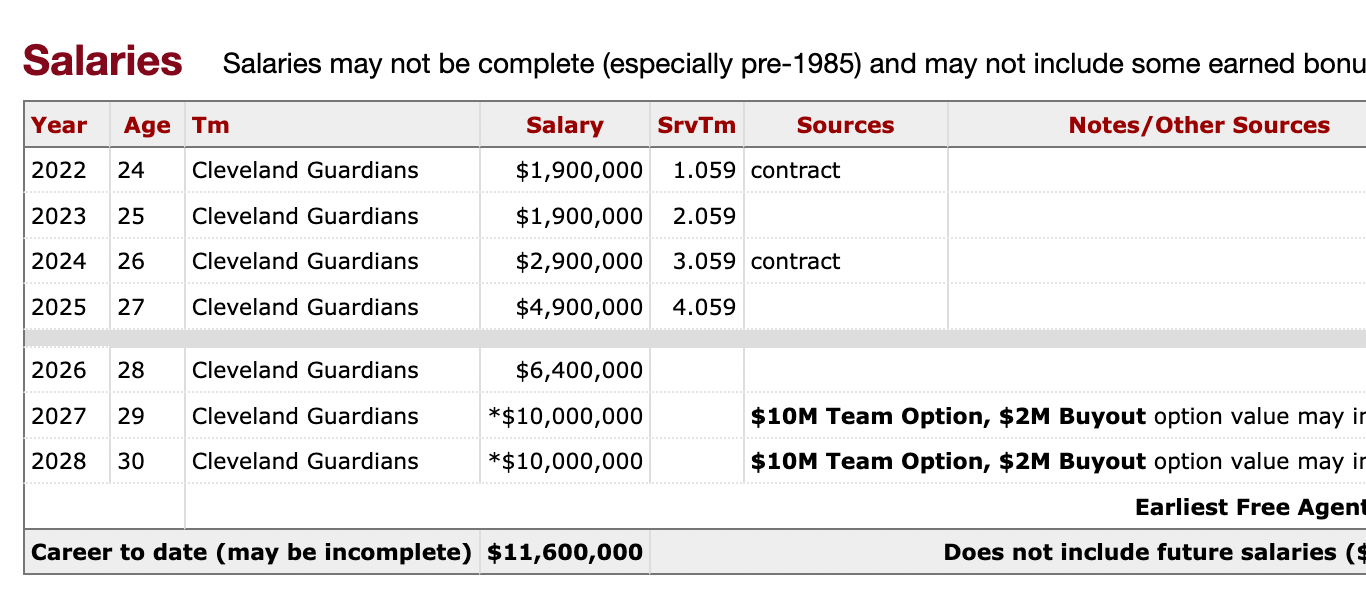Select the Sources column header
The width and height of the screenshot is (1366, 604).
pyautogui.click(x=845, y=125)
